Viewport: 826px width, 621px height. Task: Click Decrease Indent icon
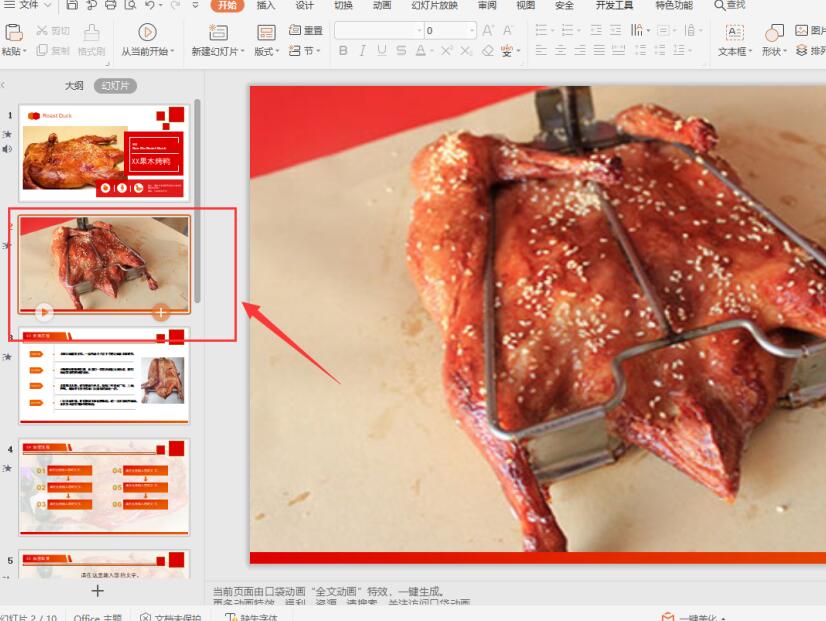coord(596,31)
